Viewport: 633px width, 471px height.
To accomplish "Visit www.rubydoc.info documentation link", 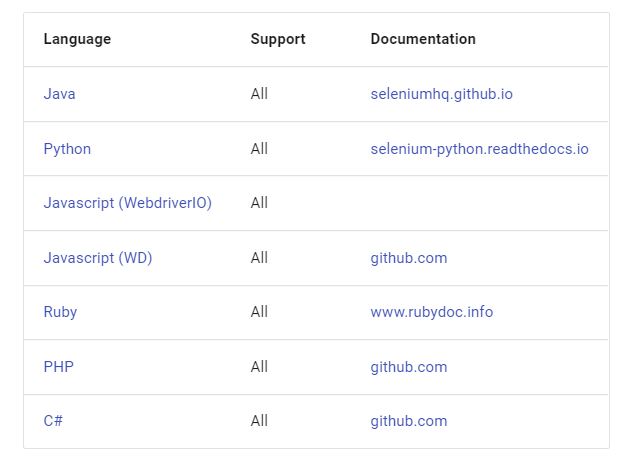I will pos(432,312).
